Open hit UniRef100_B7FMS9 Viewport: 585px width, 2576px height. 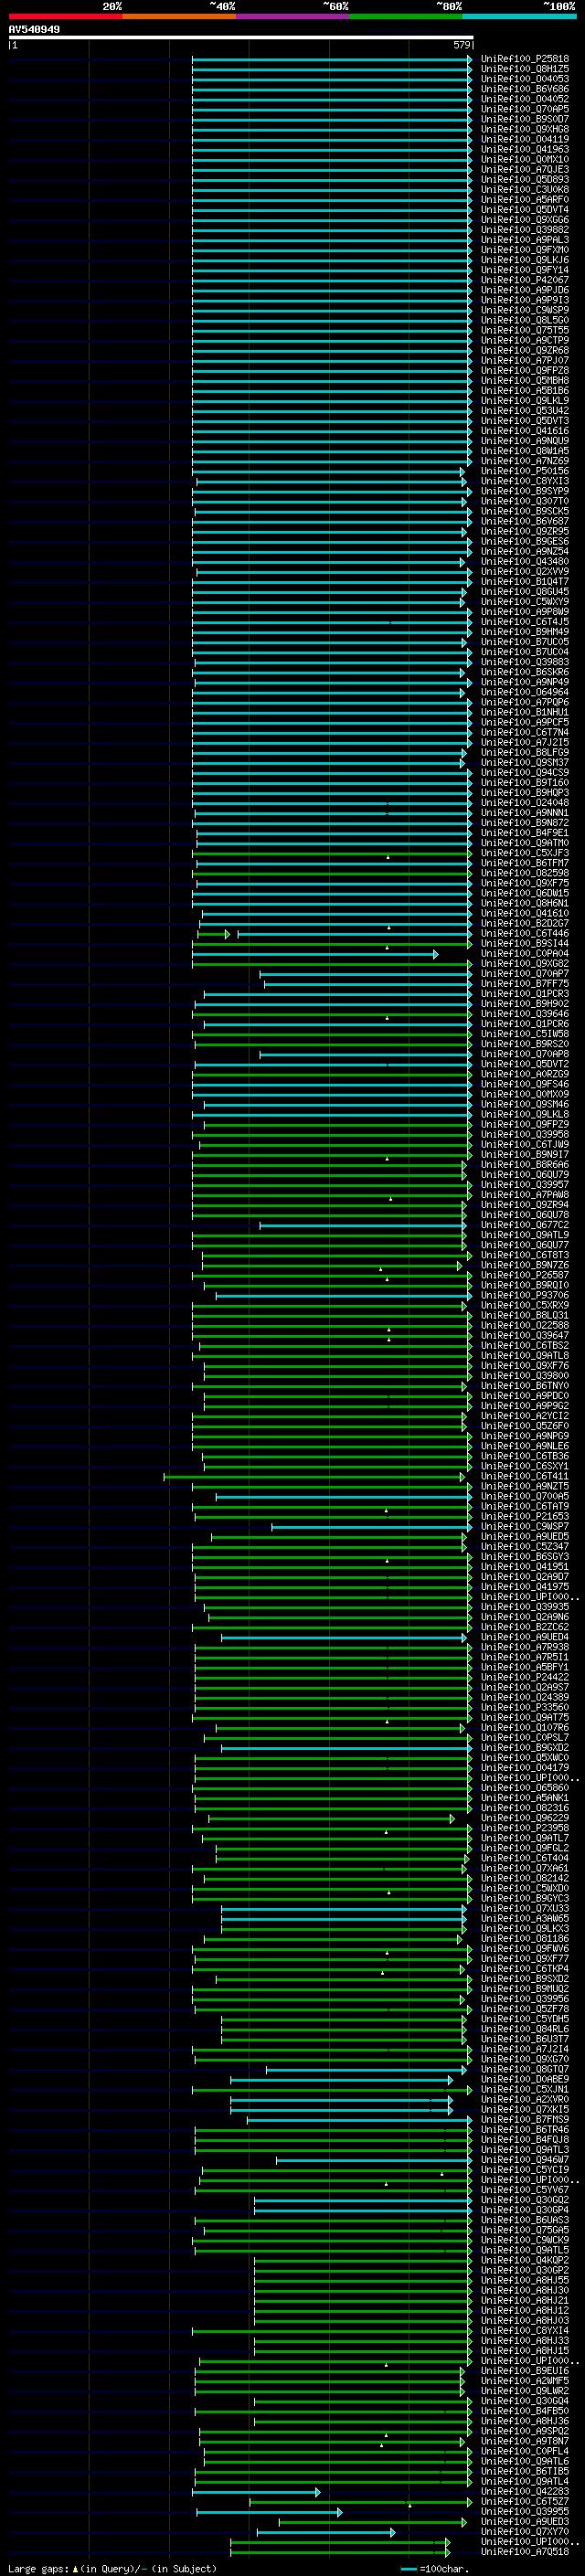point(525,2119)
